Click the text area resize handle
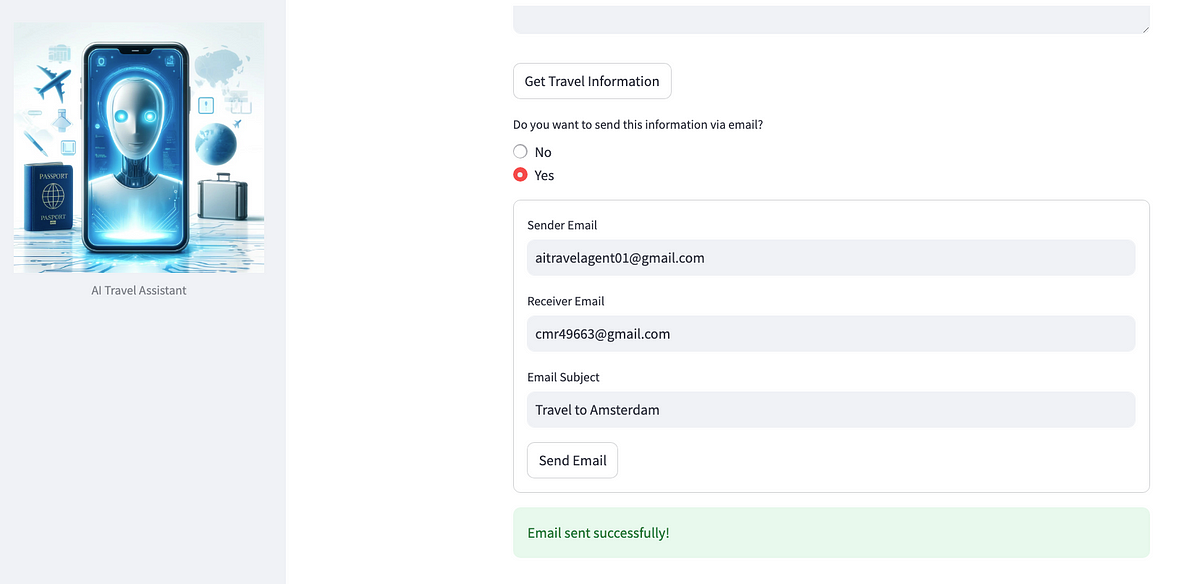The image size is (1200, 584). point(1143,28)
